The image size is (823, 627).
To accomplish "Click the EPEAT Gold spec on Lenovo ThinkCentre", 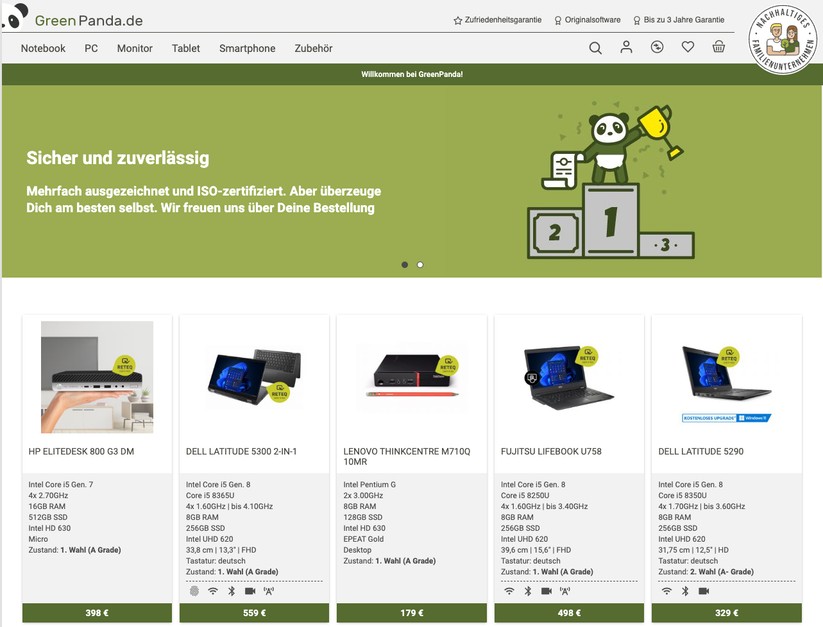I will pos(363,539).
